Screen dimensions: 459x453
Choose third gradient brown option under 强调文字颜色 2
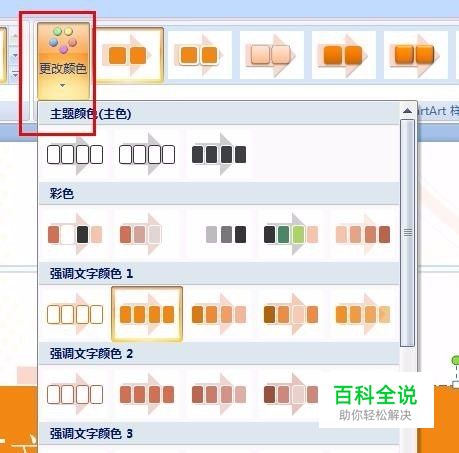click(219, 394)
